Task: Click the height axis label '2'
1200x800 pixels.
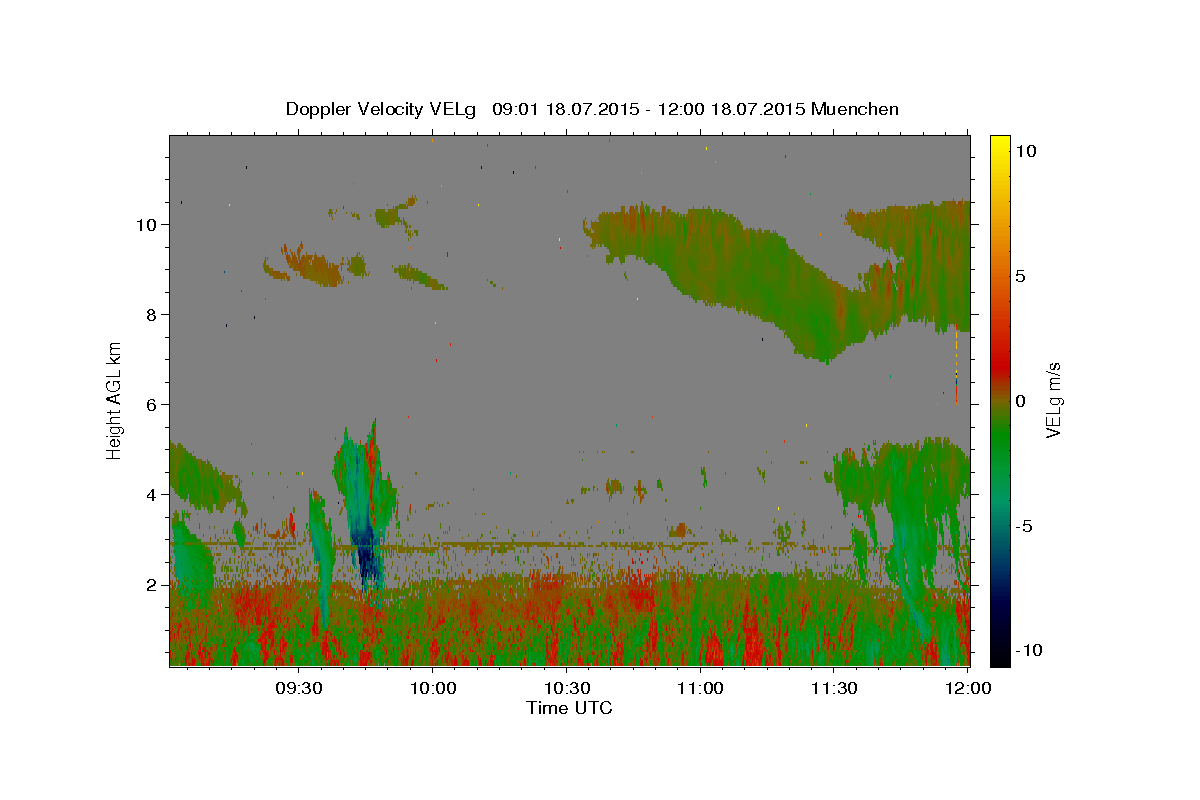Action: [x=151, y=585]
